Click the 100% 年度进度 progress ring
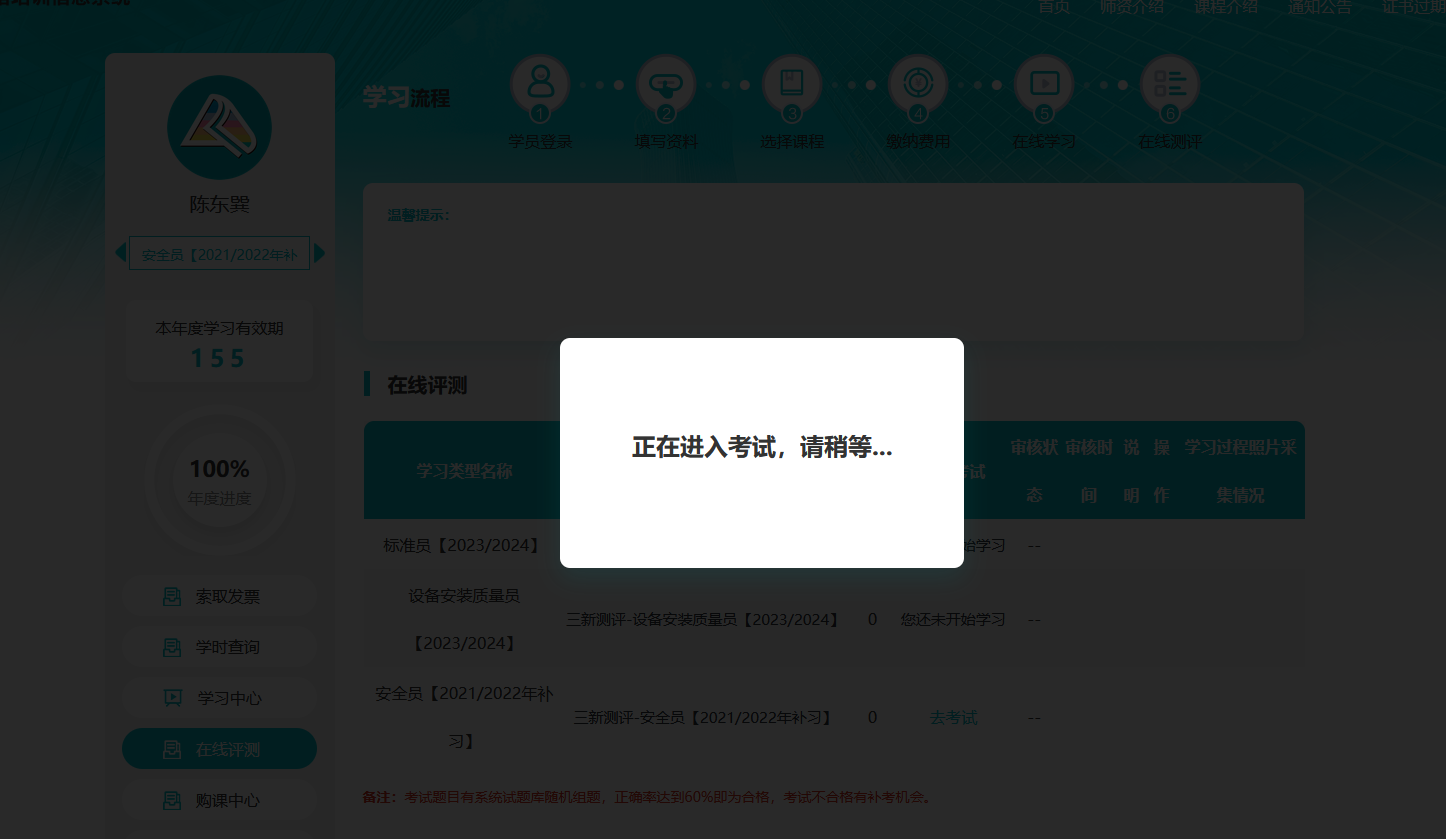 (x=220, y=481)
